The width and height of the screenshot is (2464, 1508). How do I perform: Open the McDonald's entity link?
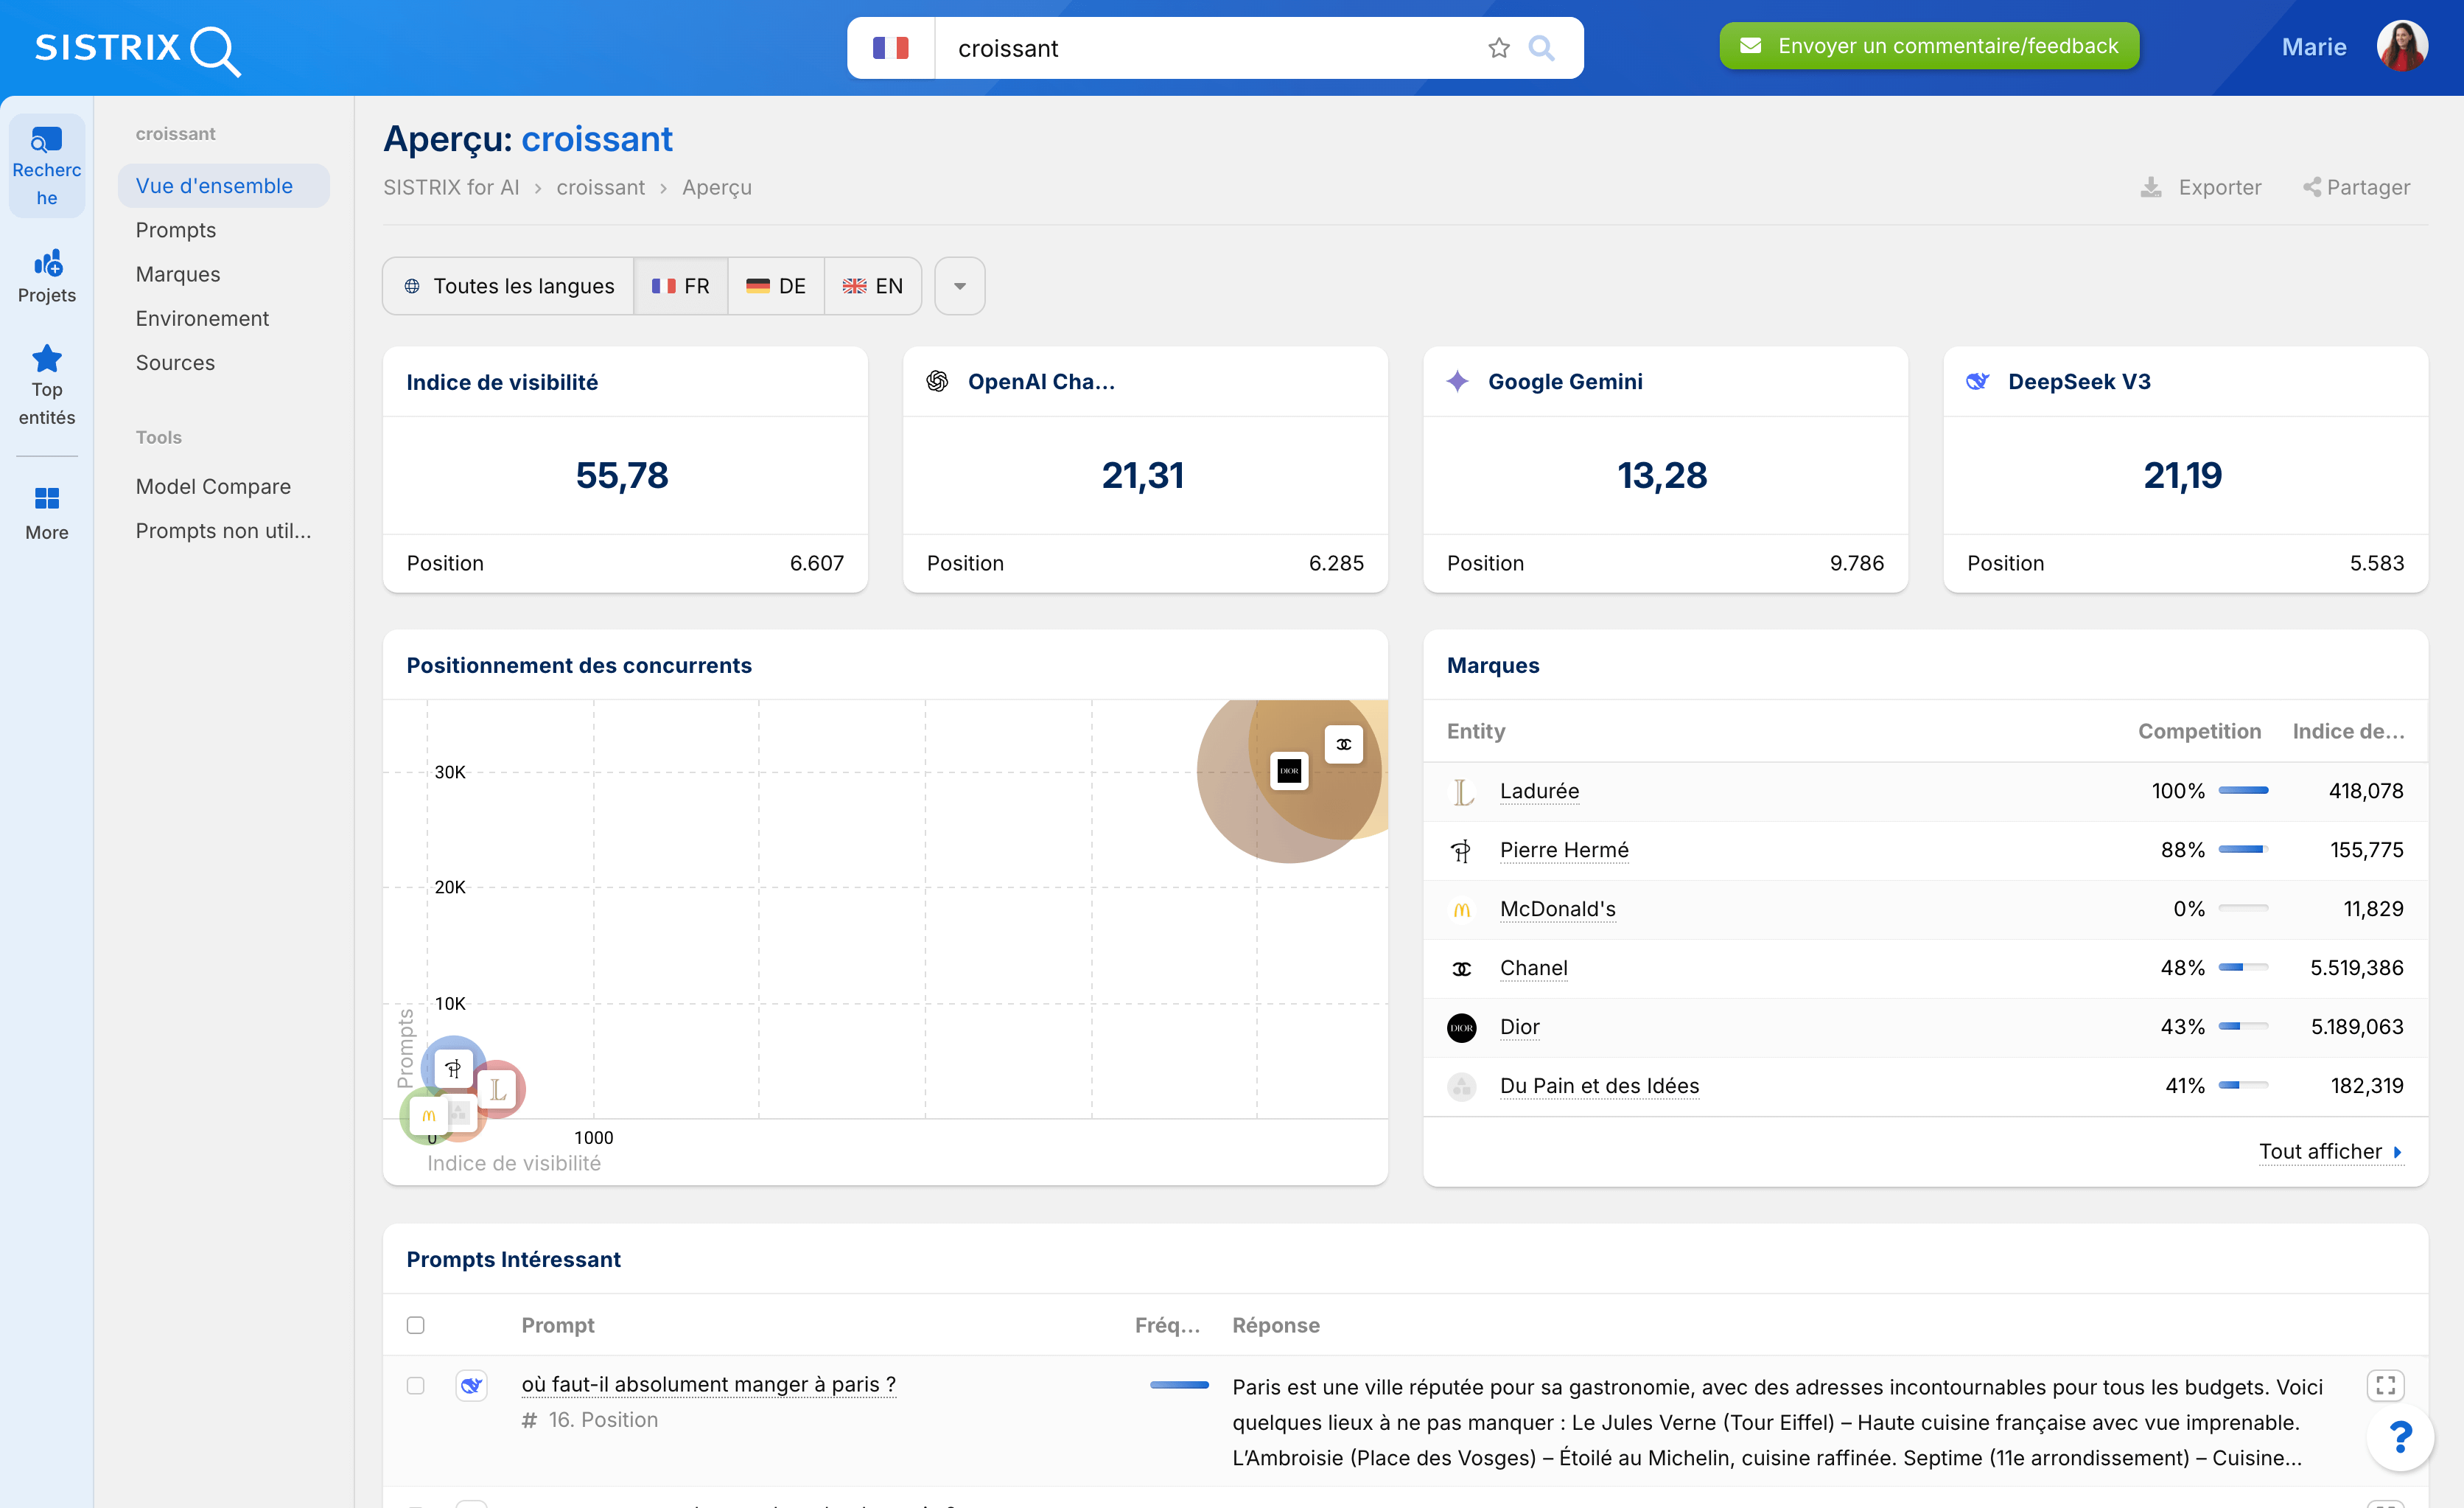click(x=1557, y=908)
